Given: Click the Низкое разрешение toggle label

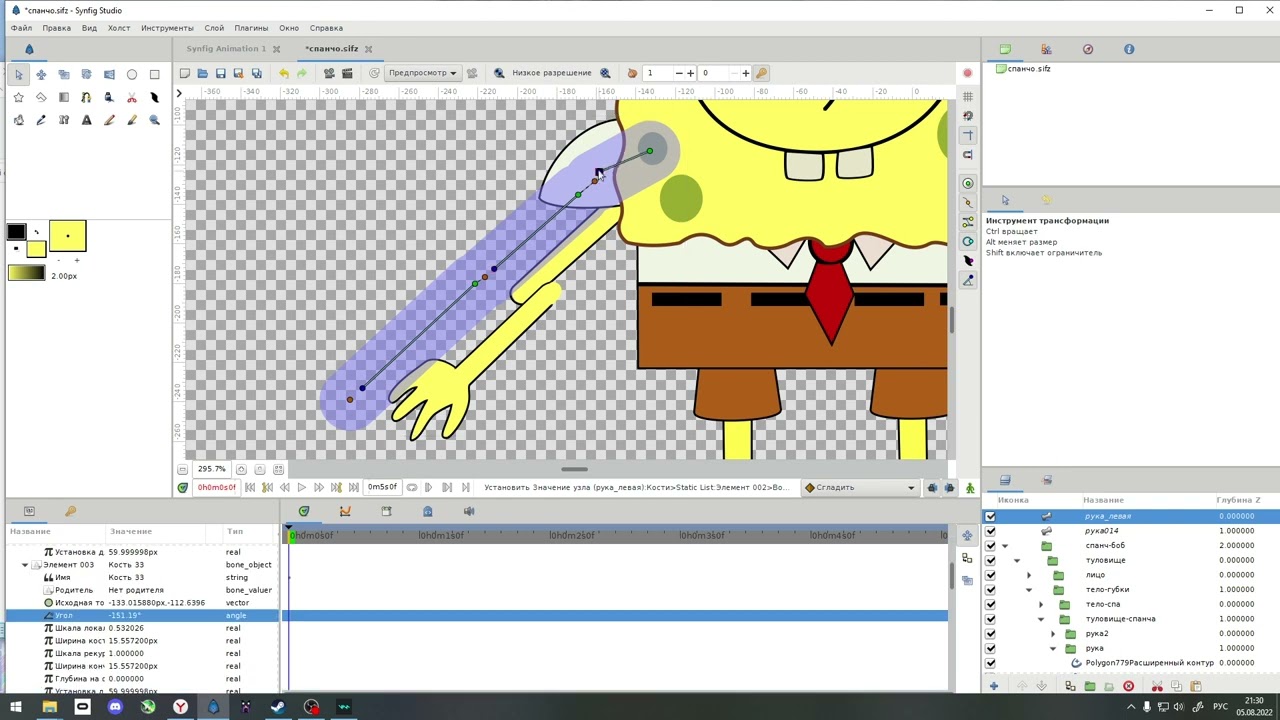Looking at the screenshot, I should coord(551,73).
